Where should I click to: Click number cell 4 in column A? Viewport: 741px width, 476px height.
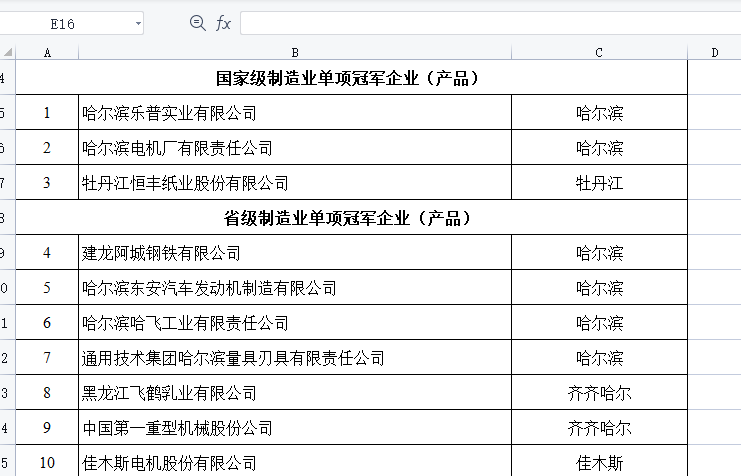click(47, 252)
